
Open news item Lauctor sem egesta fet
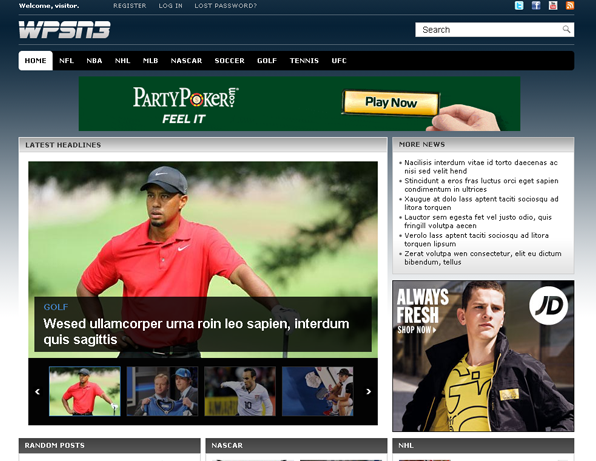478,222
